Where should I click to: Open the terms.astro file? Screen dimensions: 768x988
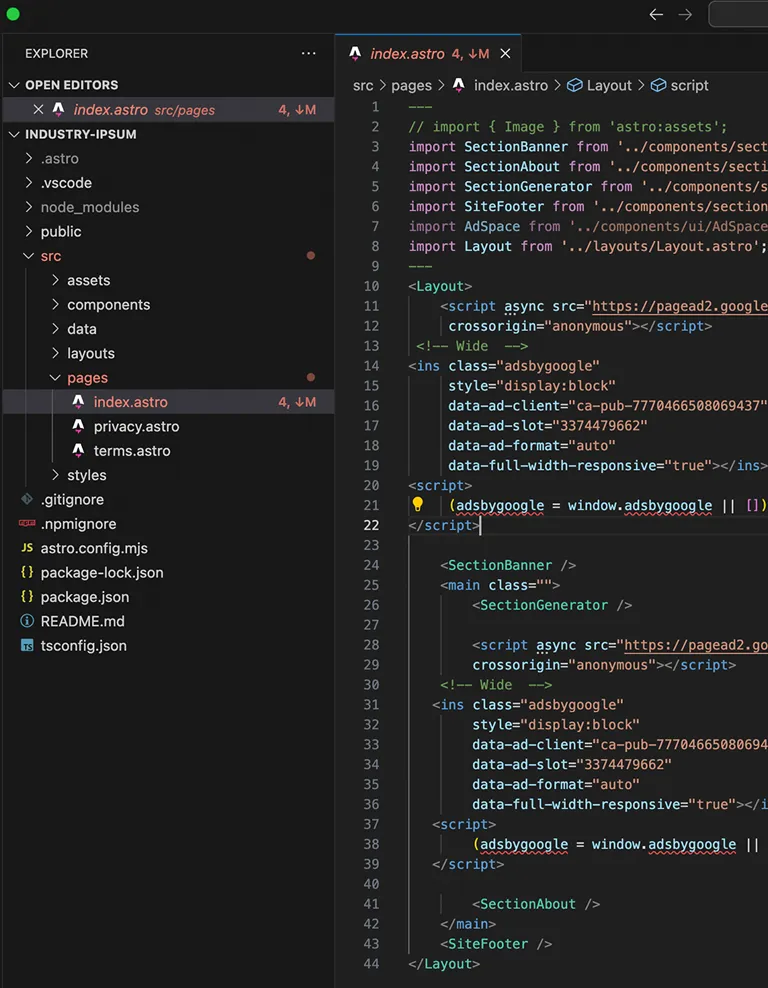point(132,451)
